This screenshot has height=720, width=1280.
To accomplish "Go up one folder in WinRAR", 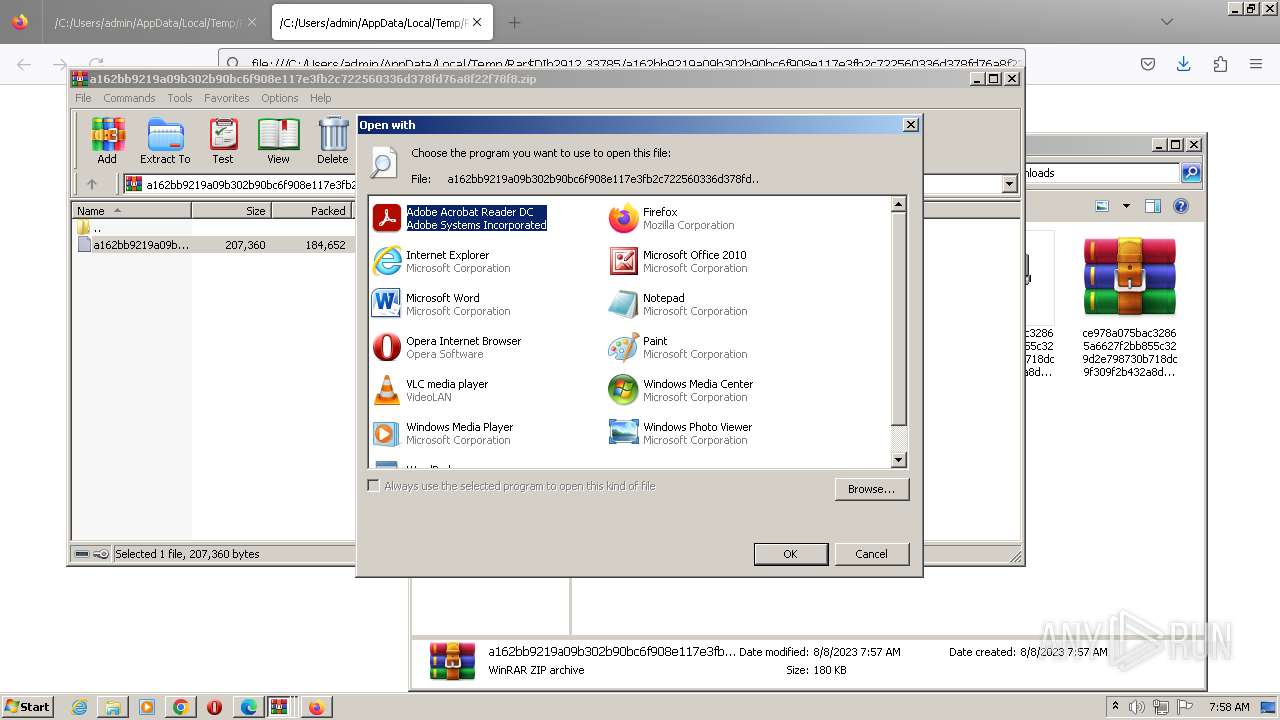I will coord(92,184).
